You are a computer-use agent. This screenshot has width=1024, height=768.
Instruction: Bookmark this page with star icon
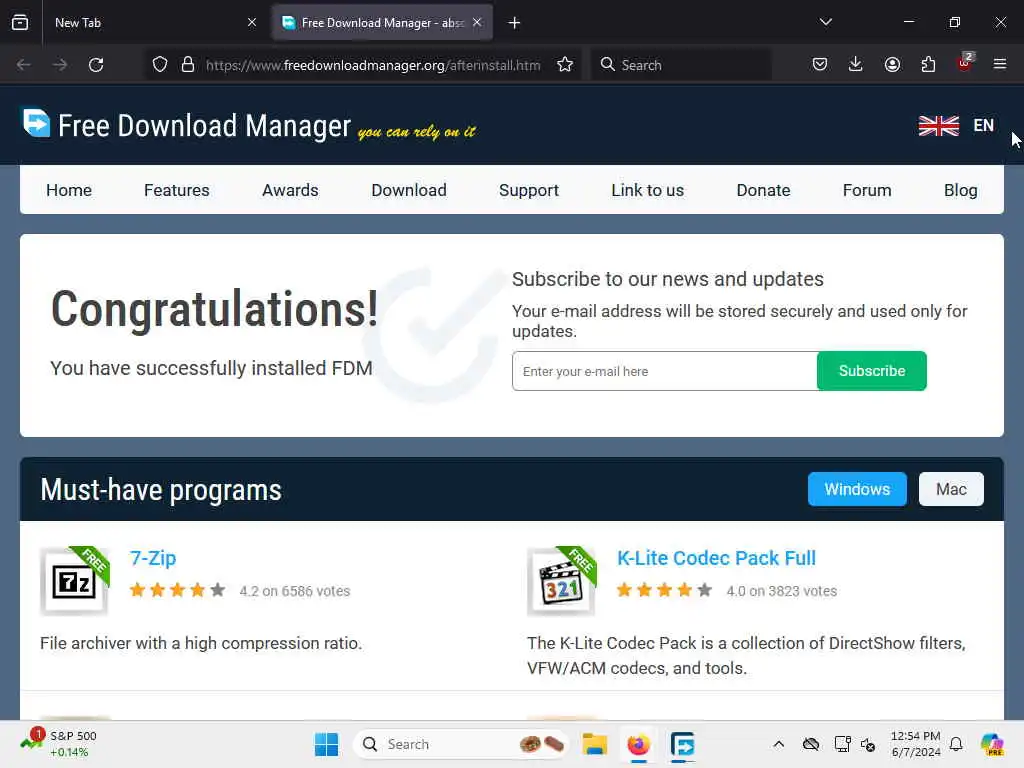(566, 65)
